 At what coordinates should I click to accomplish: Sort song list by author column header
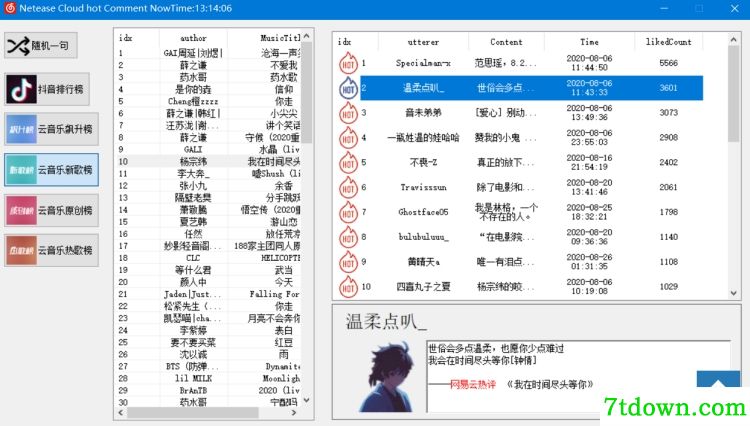[193, 38]
